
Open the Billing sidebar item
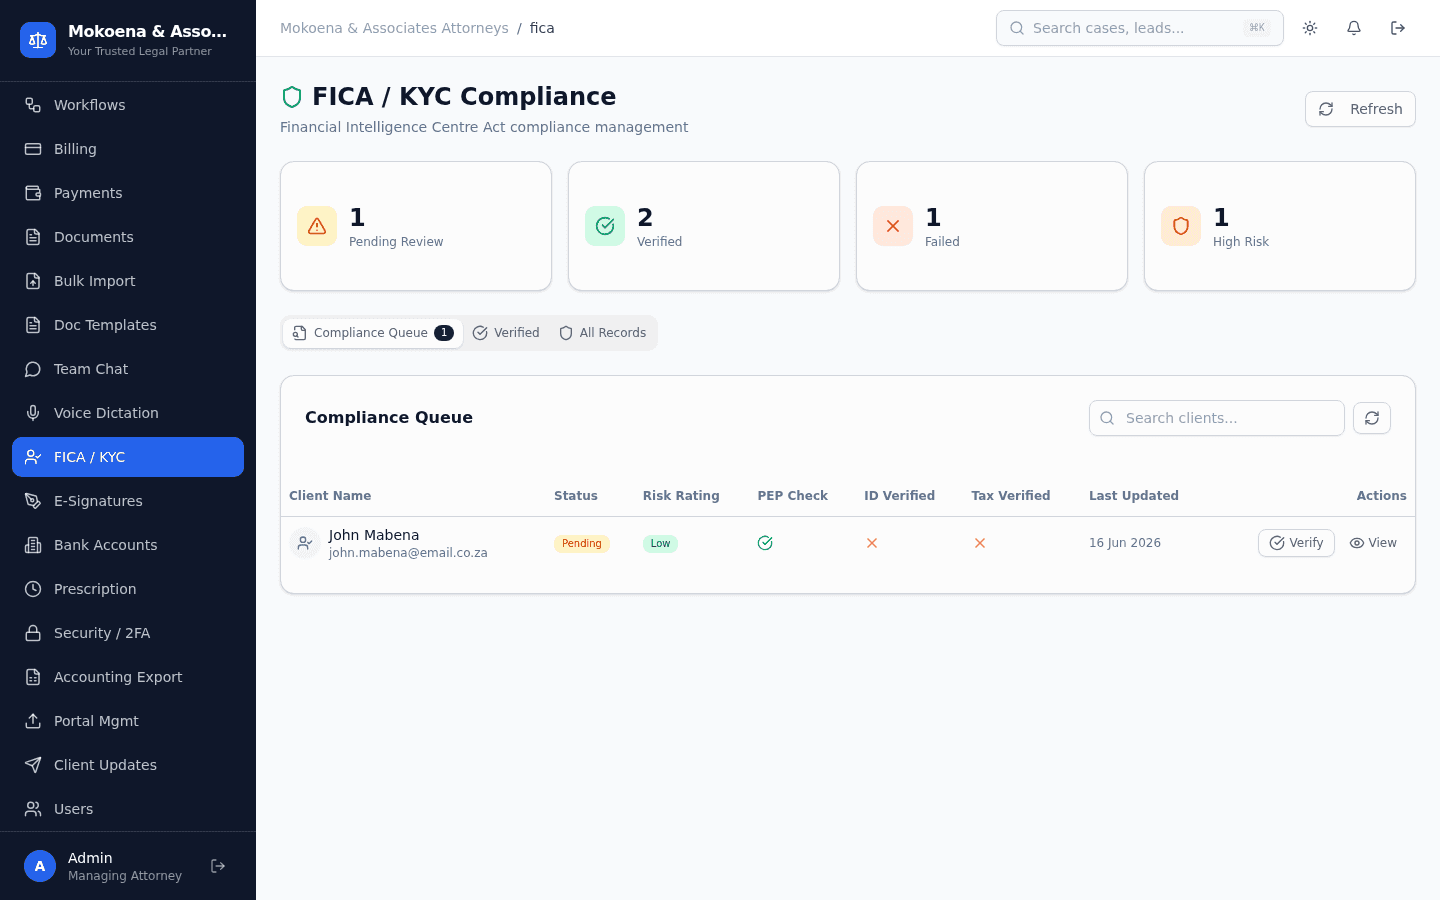pos(128,149)
